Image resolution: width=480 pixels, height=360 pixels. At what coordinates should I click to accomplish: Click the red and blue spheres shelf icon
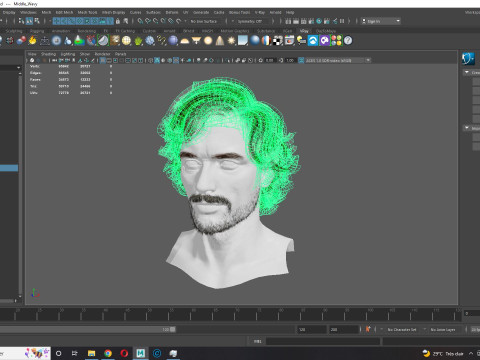pyautogui.click(x=21, y=41)
